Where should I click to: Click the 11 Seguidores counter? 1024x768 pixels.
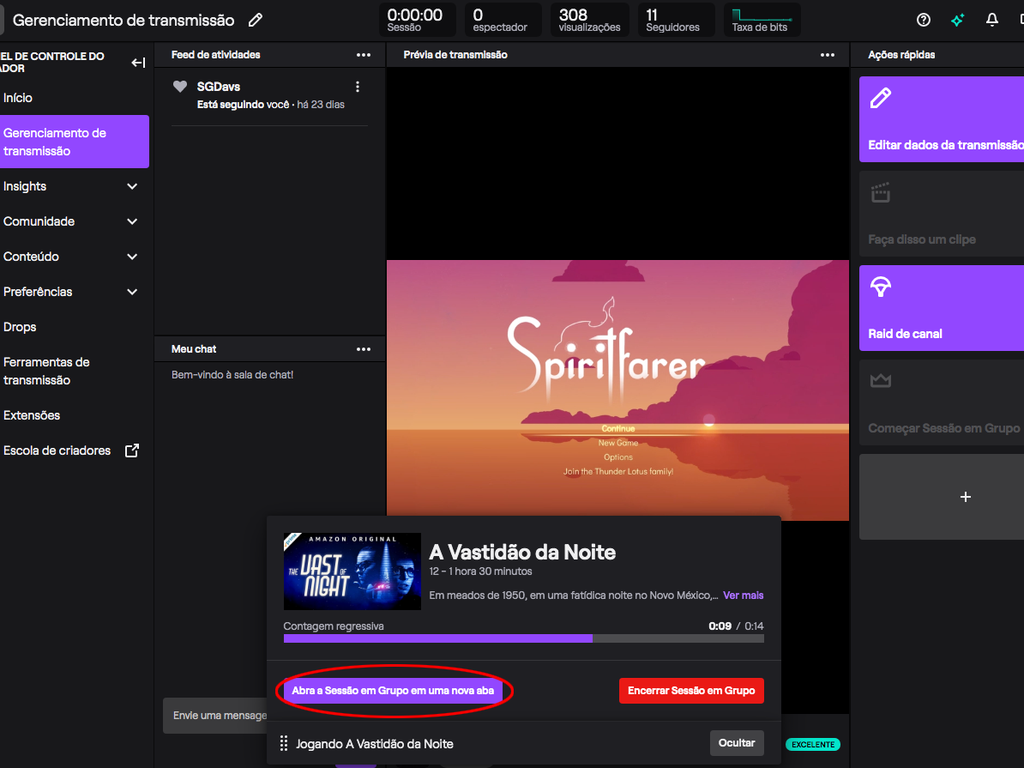click(x=675, y=20)
